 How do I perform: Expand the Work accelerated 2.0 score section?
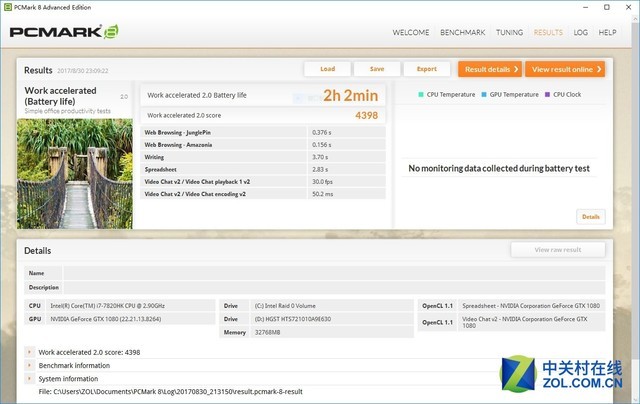click(x=29, y=352)
